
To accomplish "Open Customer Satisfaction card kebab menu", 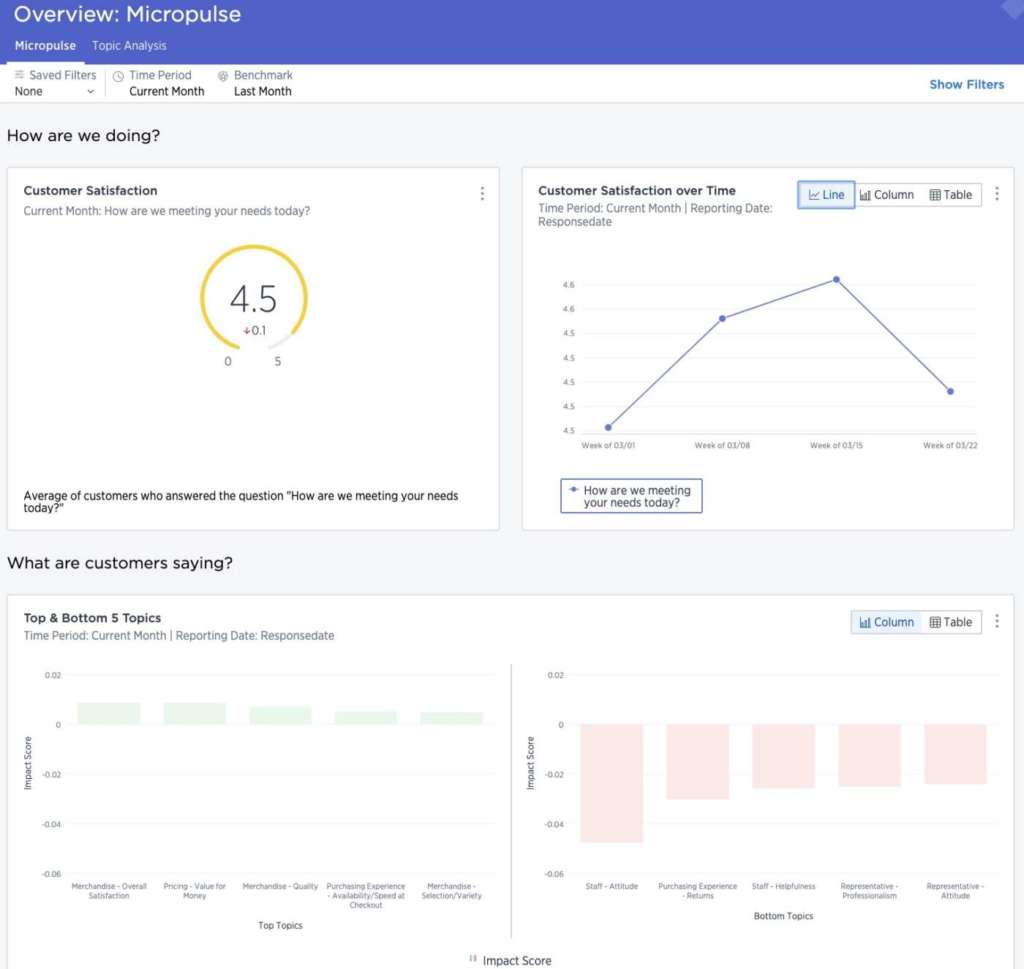I will pyautogui.click(x=482, y=194).
